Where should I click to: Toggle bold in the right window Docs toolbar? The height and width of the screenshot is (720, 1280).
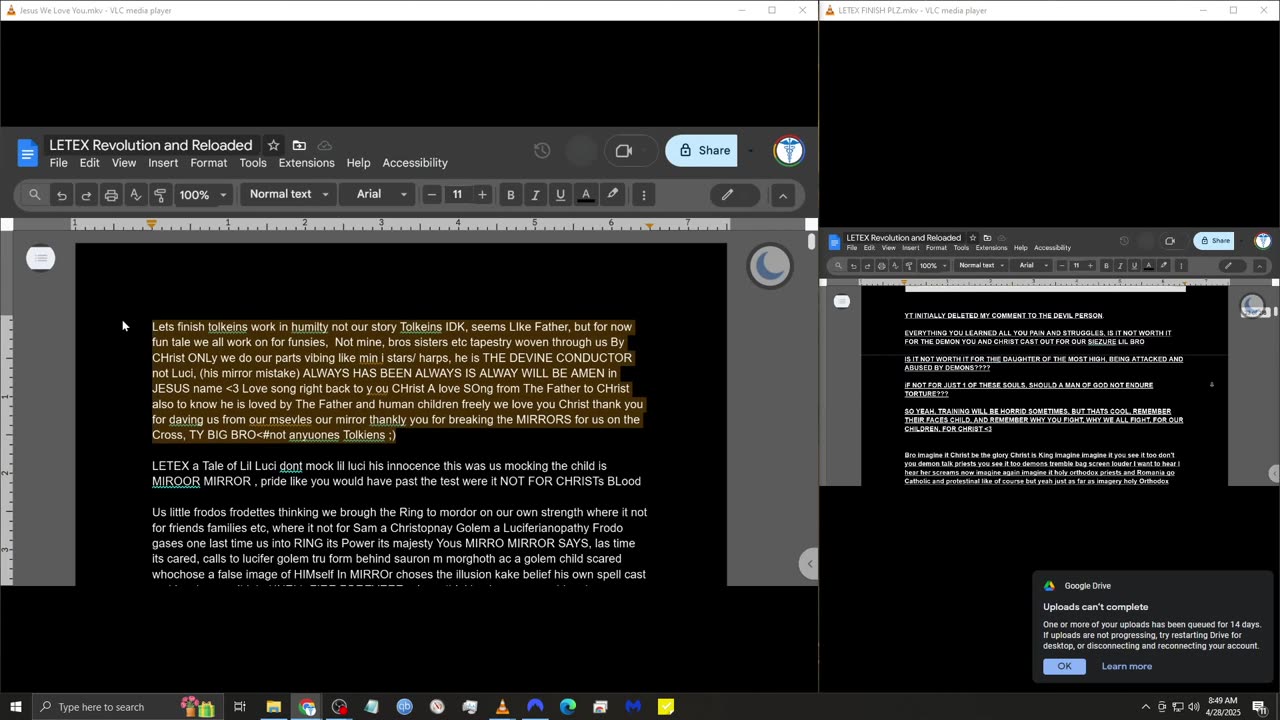(x=1106, y=266)
